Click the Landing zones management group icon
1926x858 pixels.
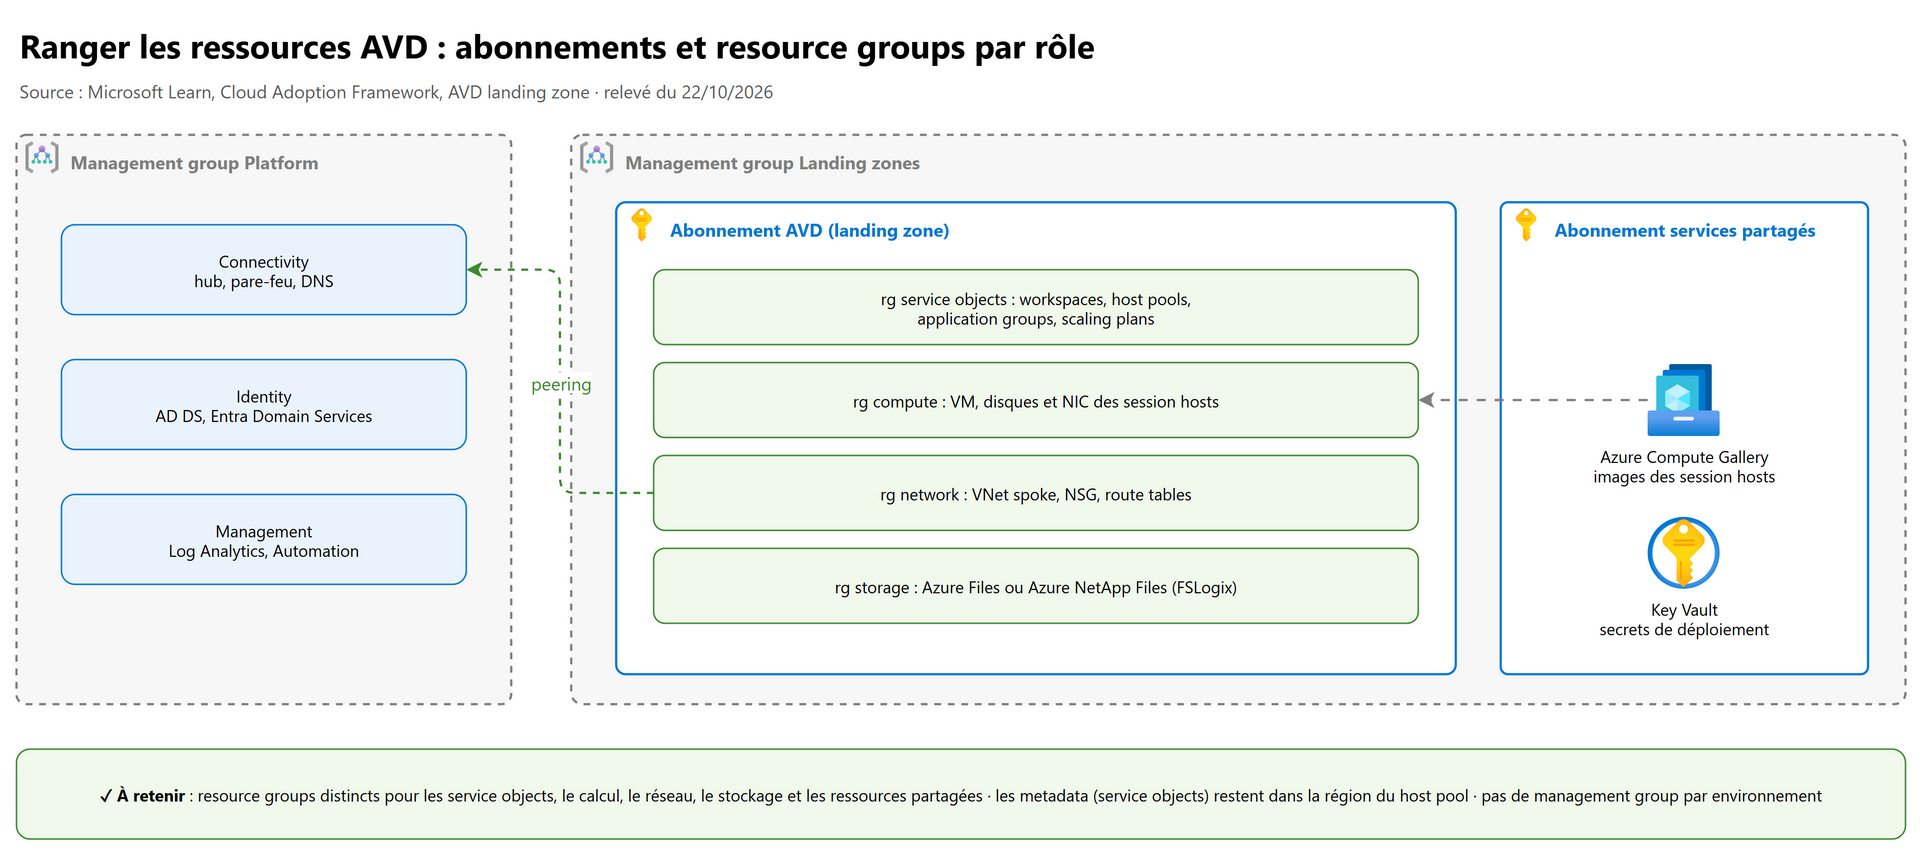pos(597,157)
